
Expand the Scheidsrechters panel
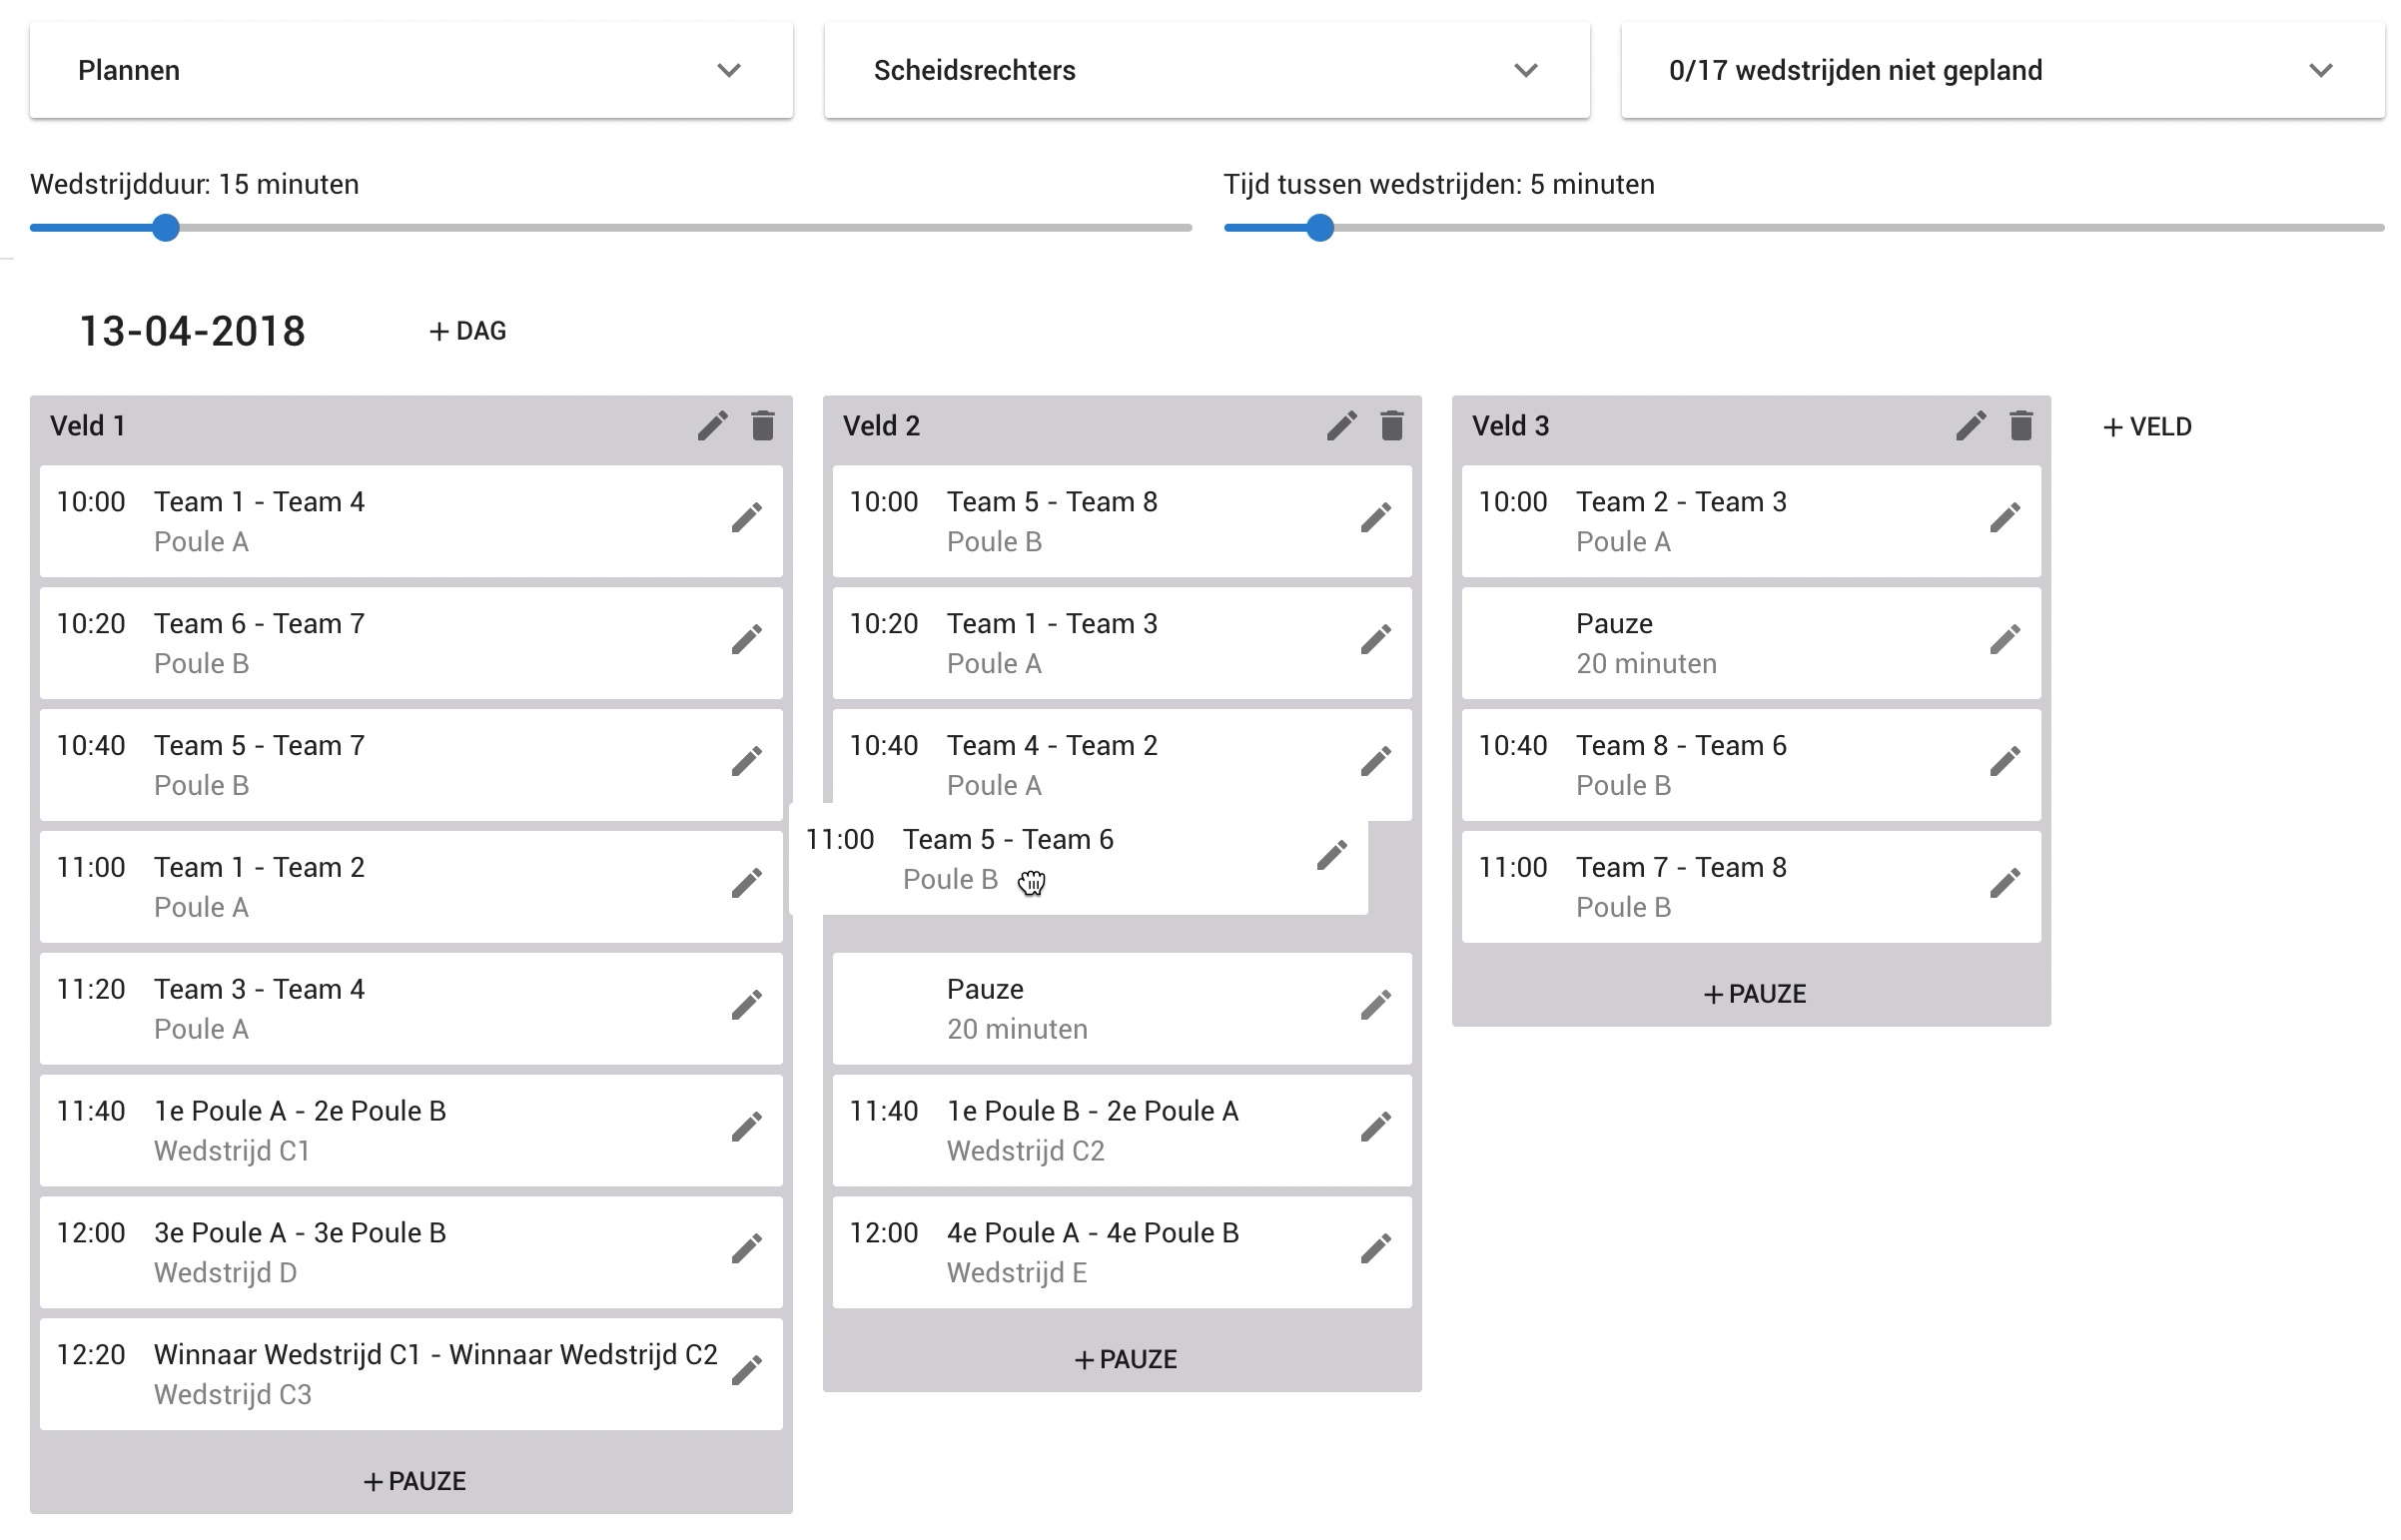click(x=1207, y=71)
